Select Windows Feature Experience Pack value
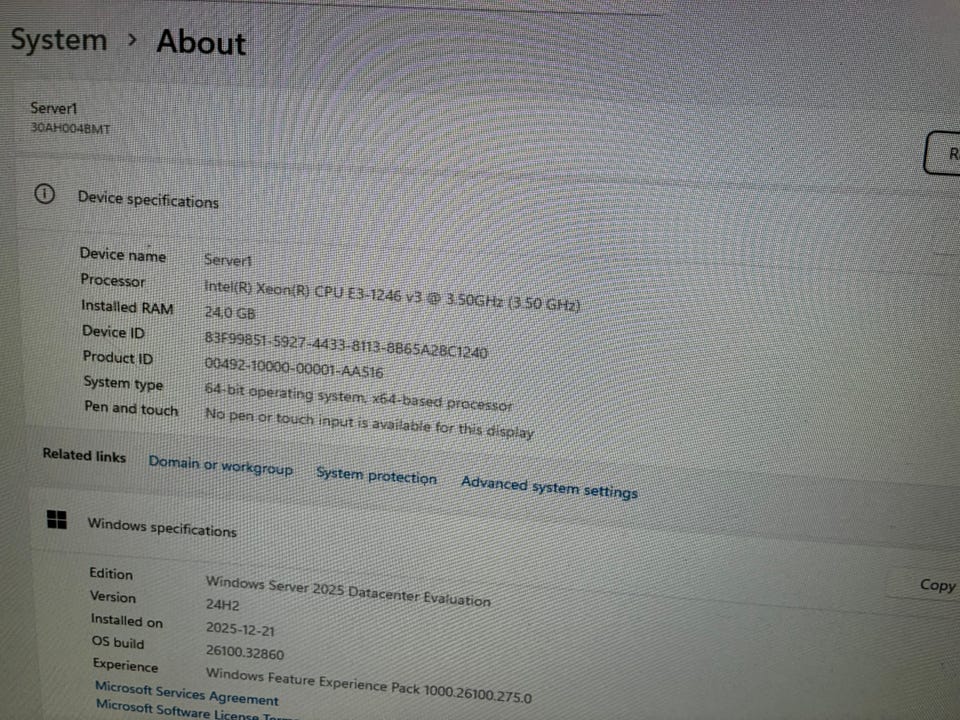 click(369, 685)
